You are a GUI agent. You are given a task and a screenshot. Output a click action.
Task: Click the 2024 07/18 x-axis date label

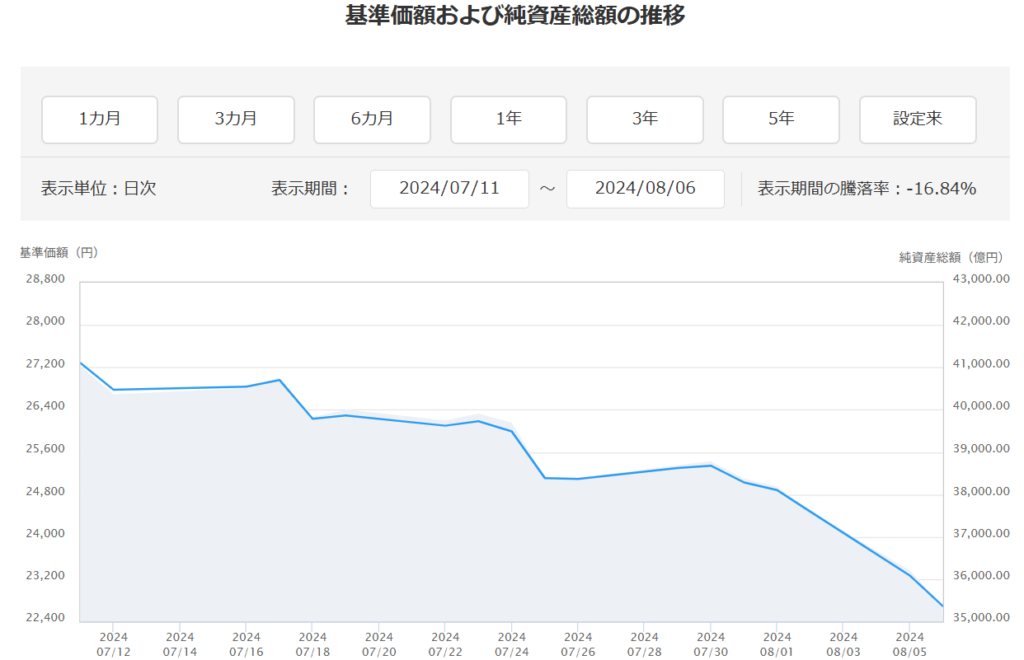pos(313,643)
